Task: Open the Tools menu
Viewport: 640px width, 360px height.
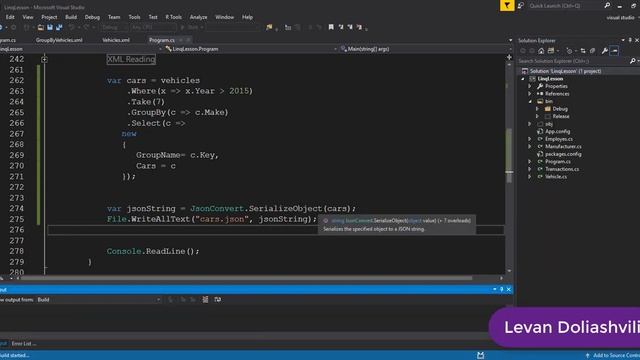Action: tap(134, 17)
